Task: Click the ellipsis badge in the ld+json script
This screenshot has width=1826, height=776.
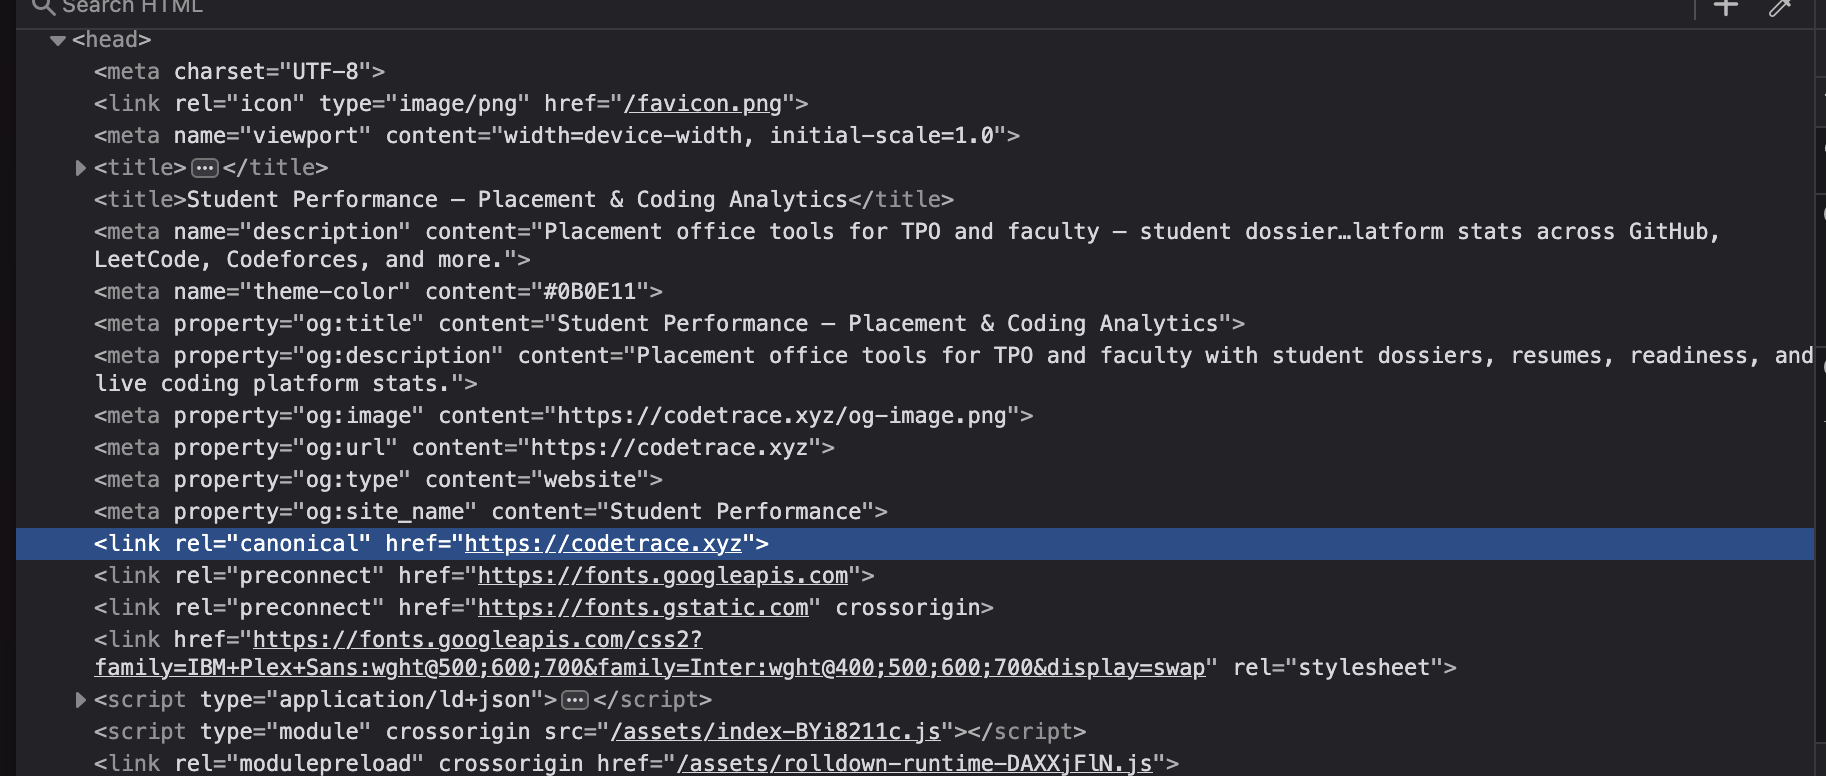Action: pos(575,700)
